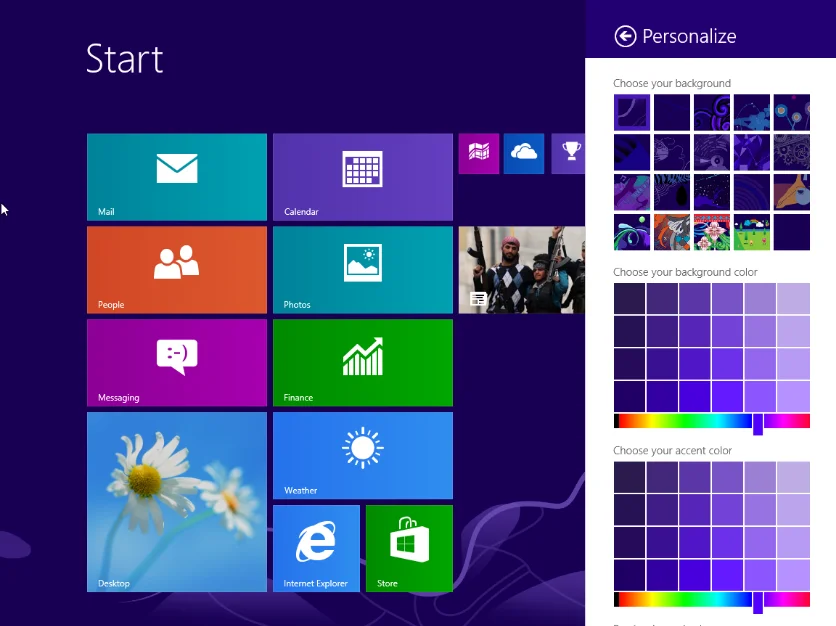
Task: Launch the People tile
Action: [x=177, y=270]
